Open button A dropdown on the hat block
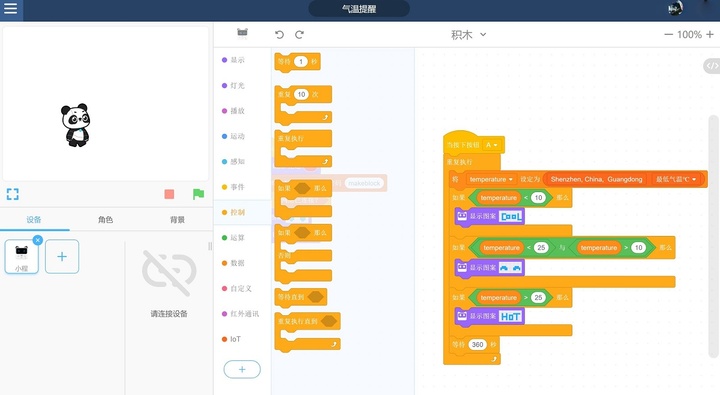Image resolution: width=720 pixels, height=395 pixels. tap(491, 145)
